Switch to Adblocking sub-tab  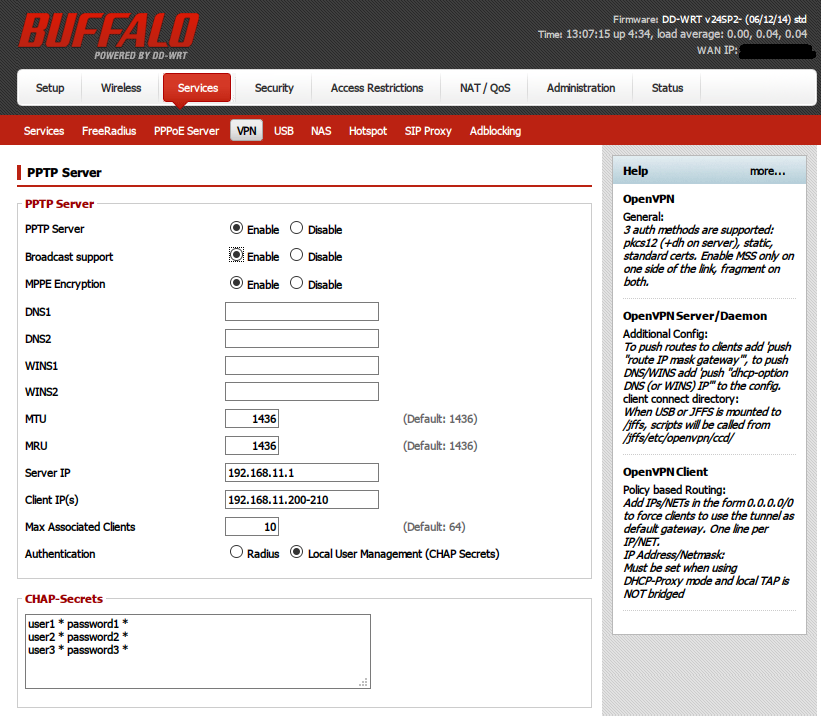click(x=495, y=131)
